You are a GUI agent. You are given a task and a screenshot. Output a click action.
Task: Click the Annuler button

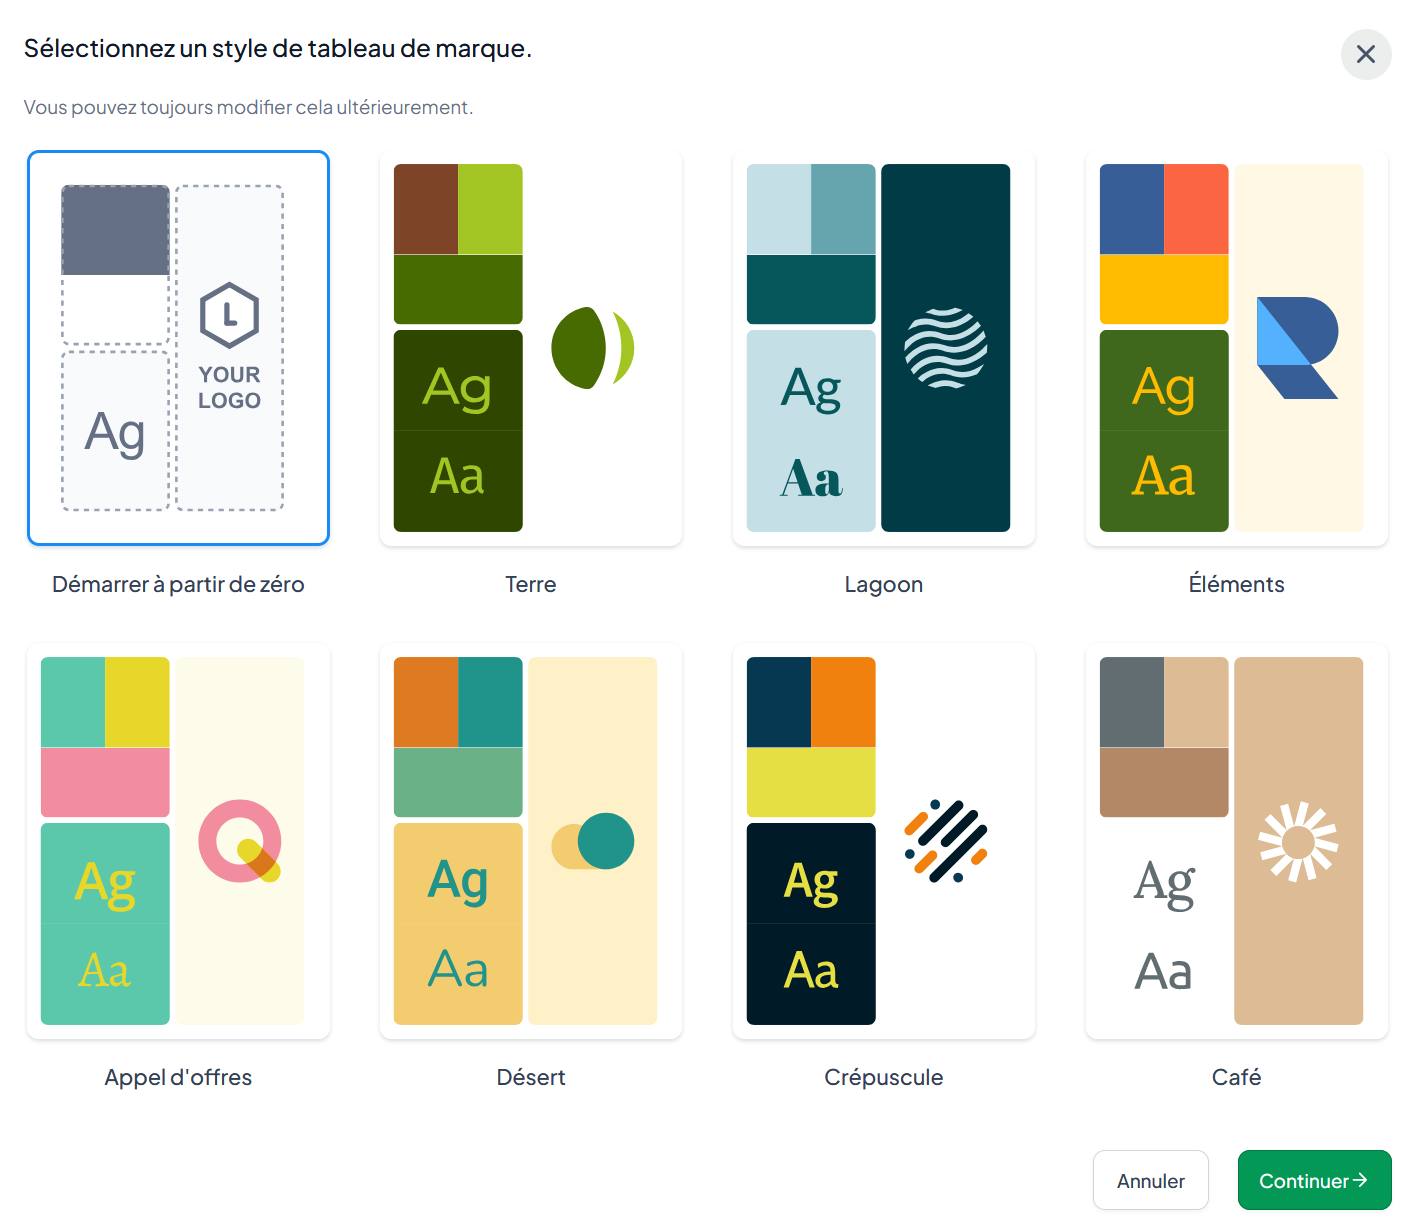tap(1151, 1180)
